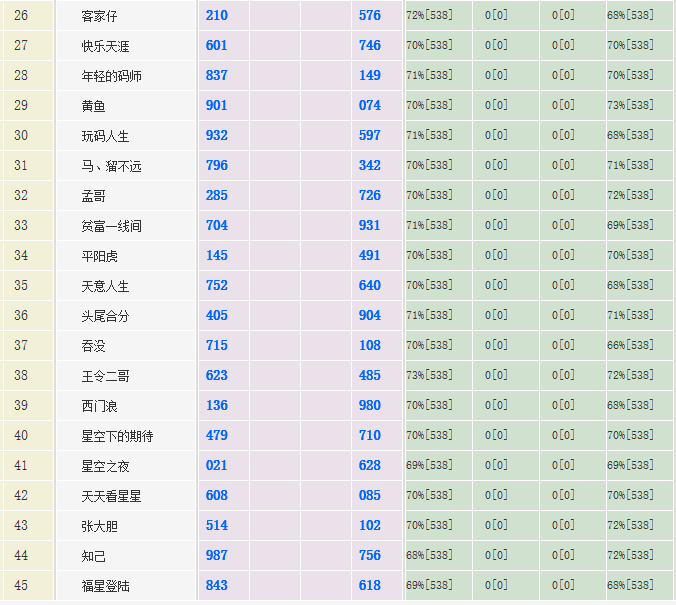Viewport: 676px width, 605px height.
Task: Click the number 618 for 福星登陆
Action: 369,586
